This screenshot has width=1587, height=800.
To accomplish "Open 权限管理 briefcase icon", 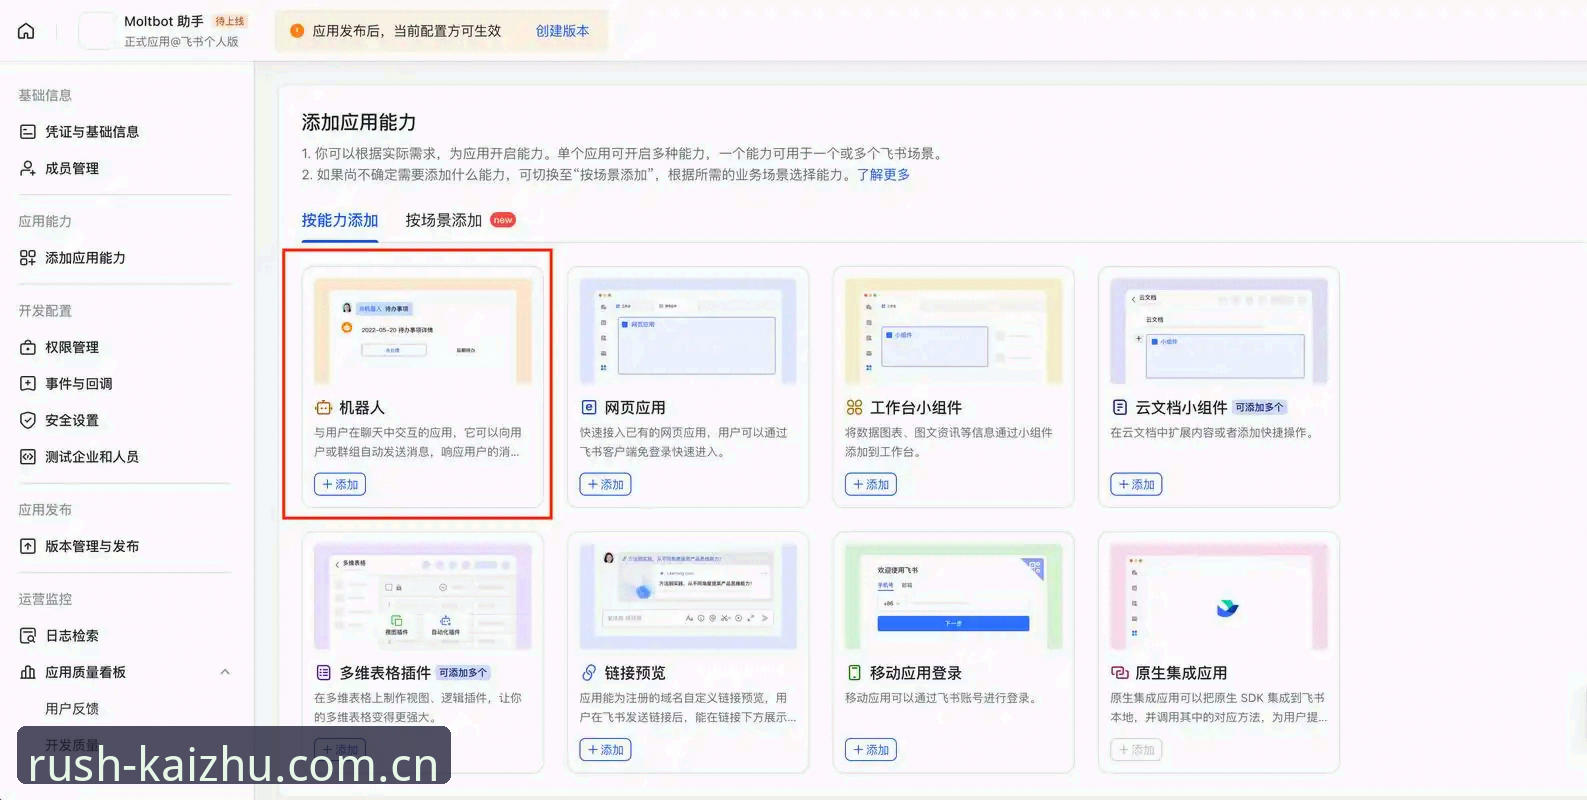I will pyautogui.click(x=28, y=347).
